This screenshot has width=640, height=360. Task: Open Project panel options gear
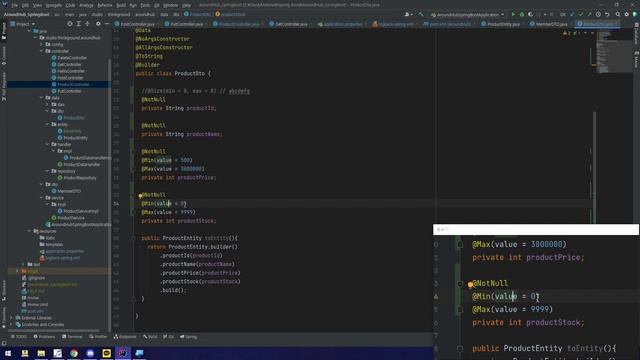pos(98,24)
